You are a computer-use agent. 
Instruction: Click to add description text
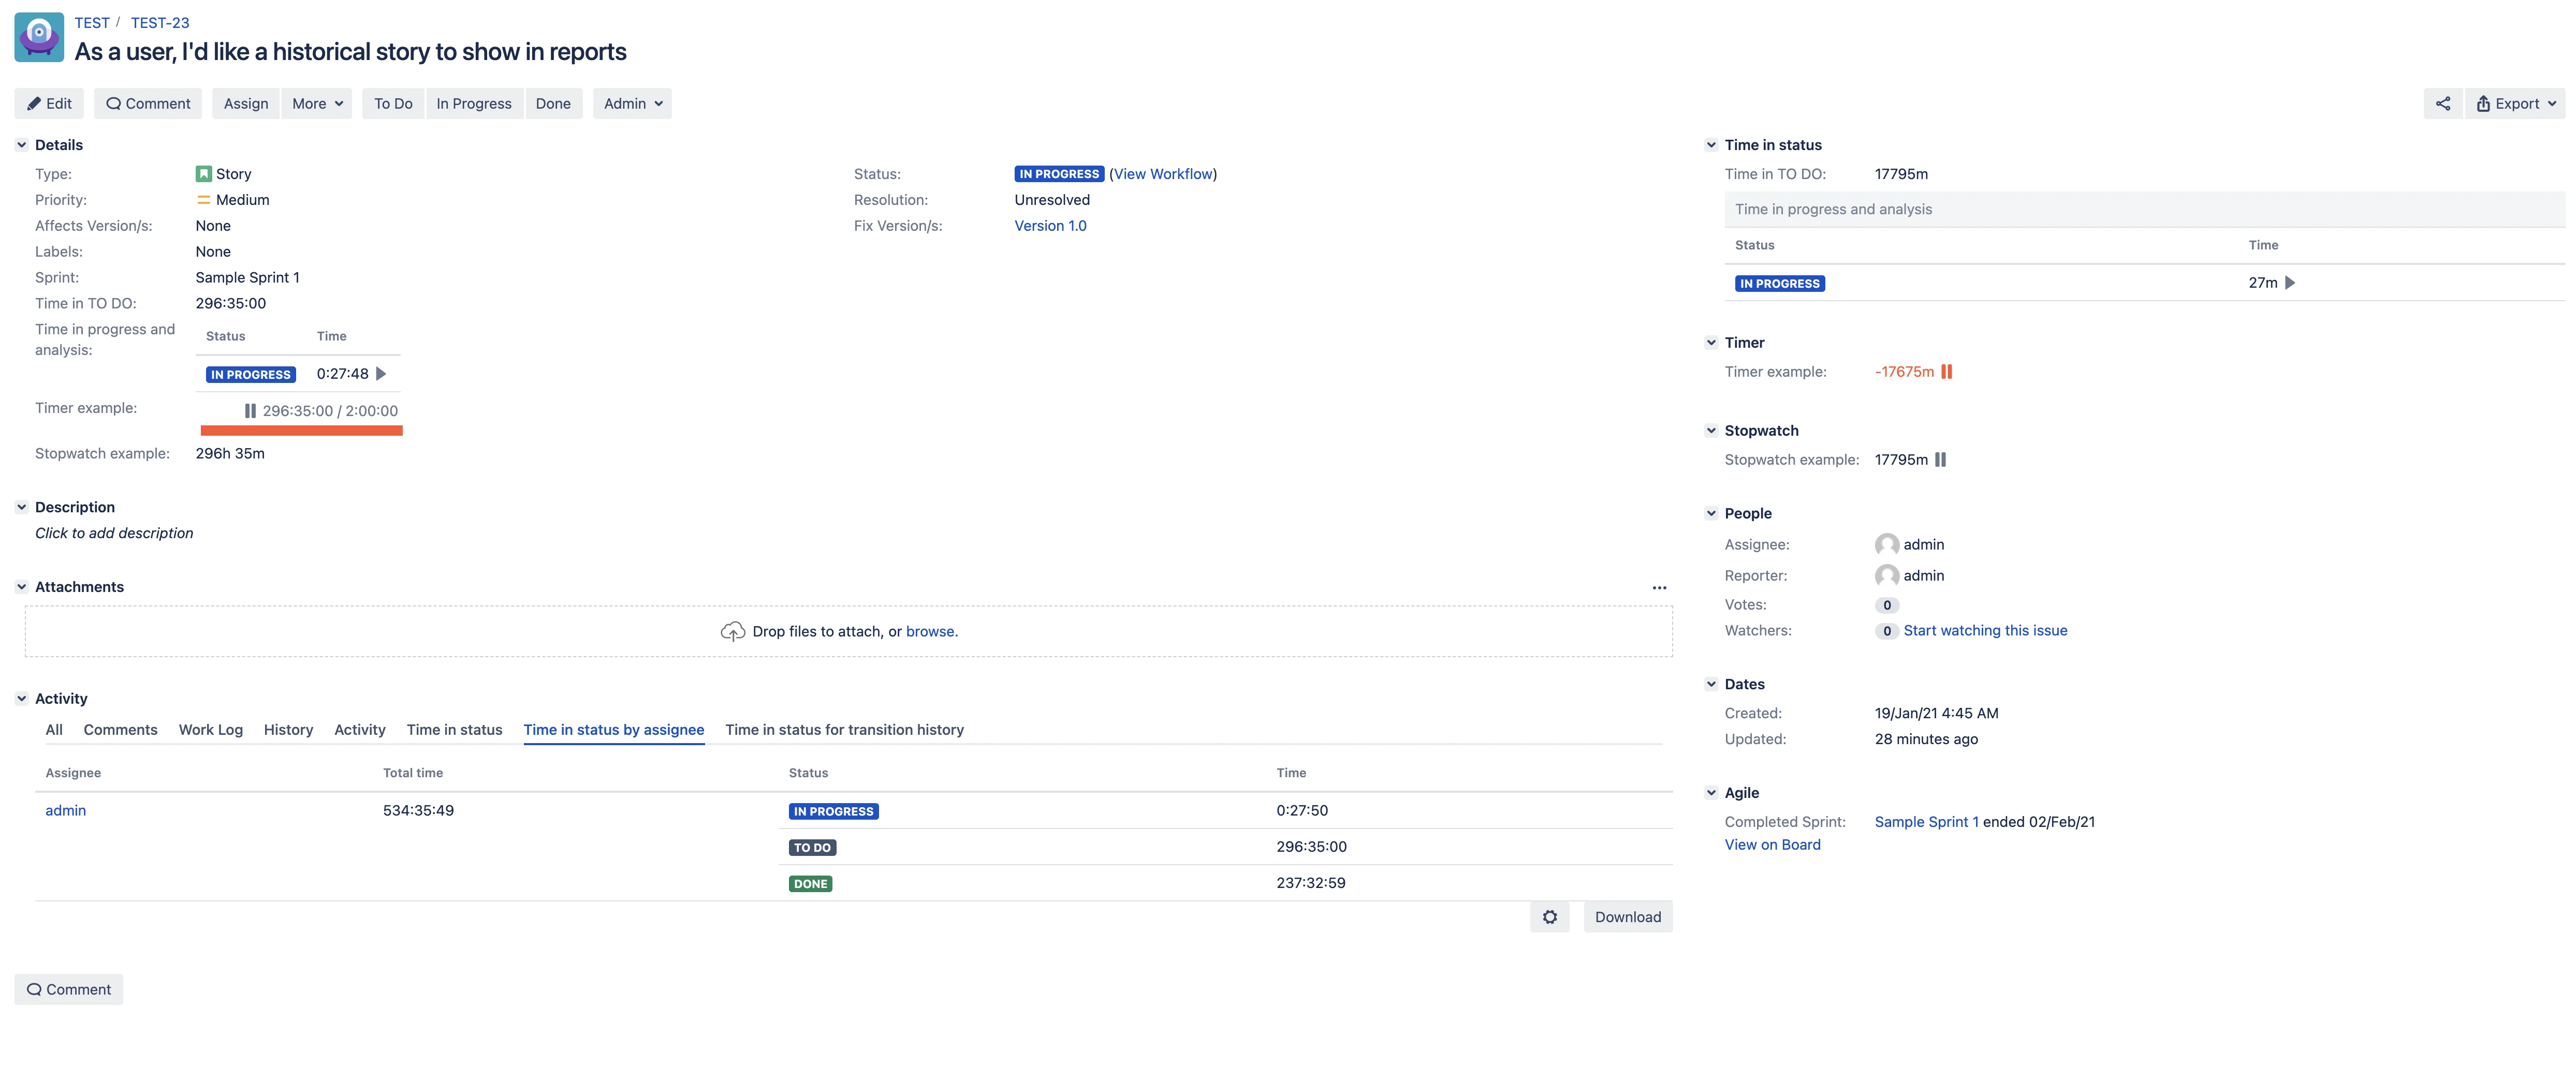(x=114, y=533)
